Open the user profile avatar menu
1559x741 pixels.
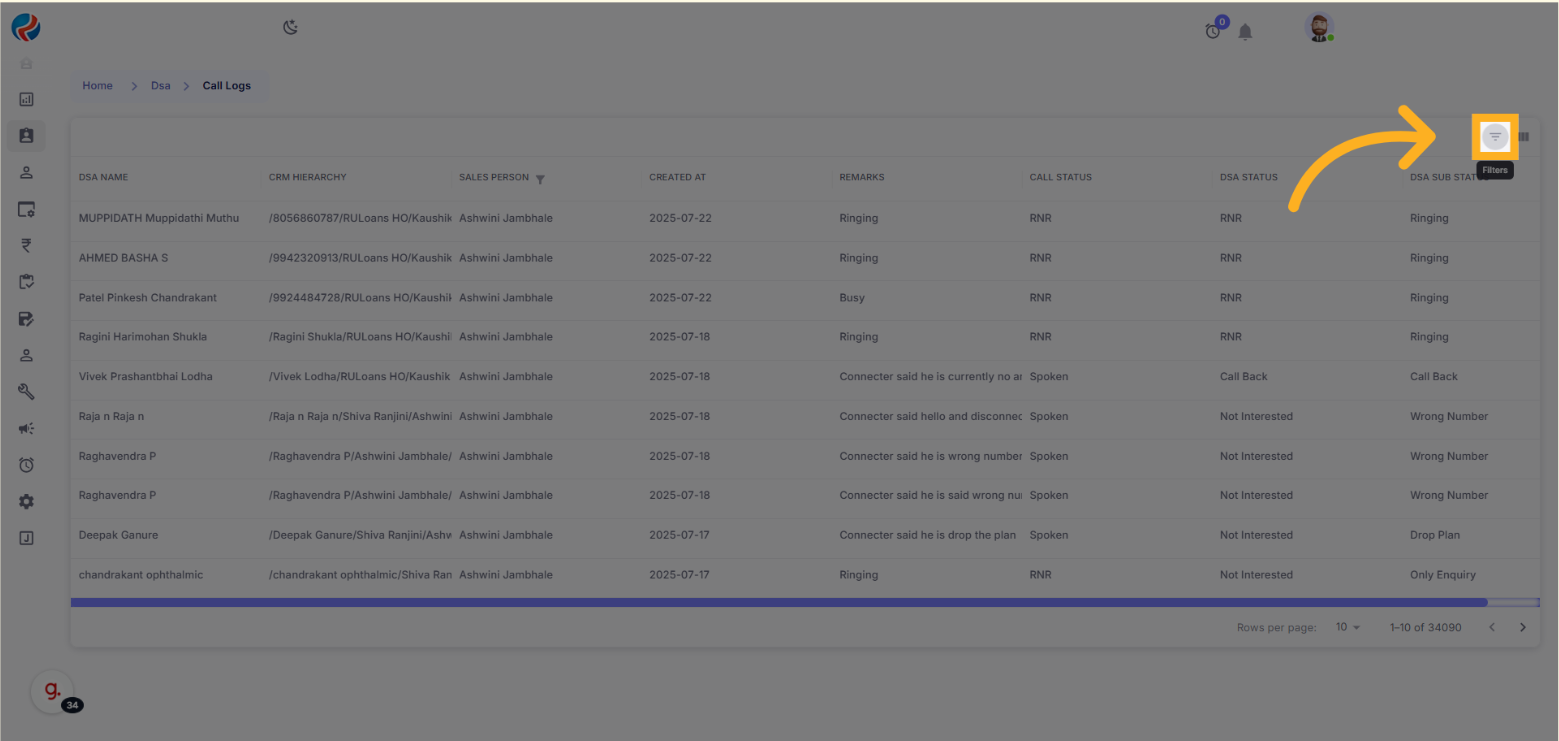point(1320,28)
